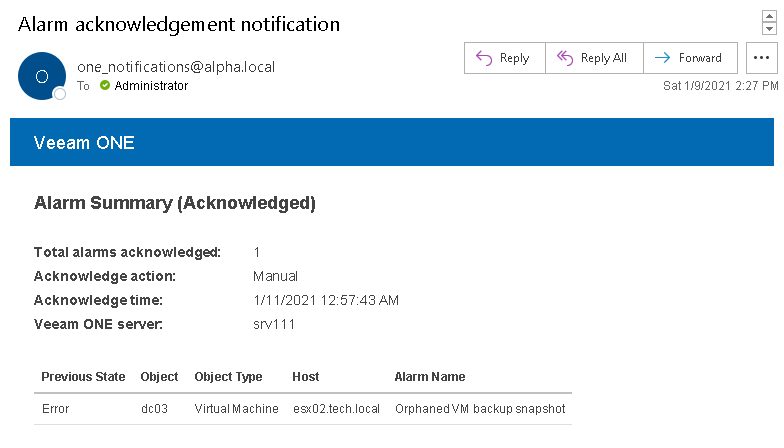Select the esx02.tech.local host cell
784x448 pixels.
click(336, 409)
